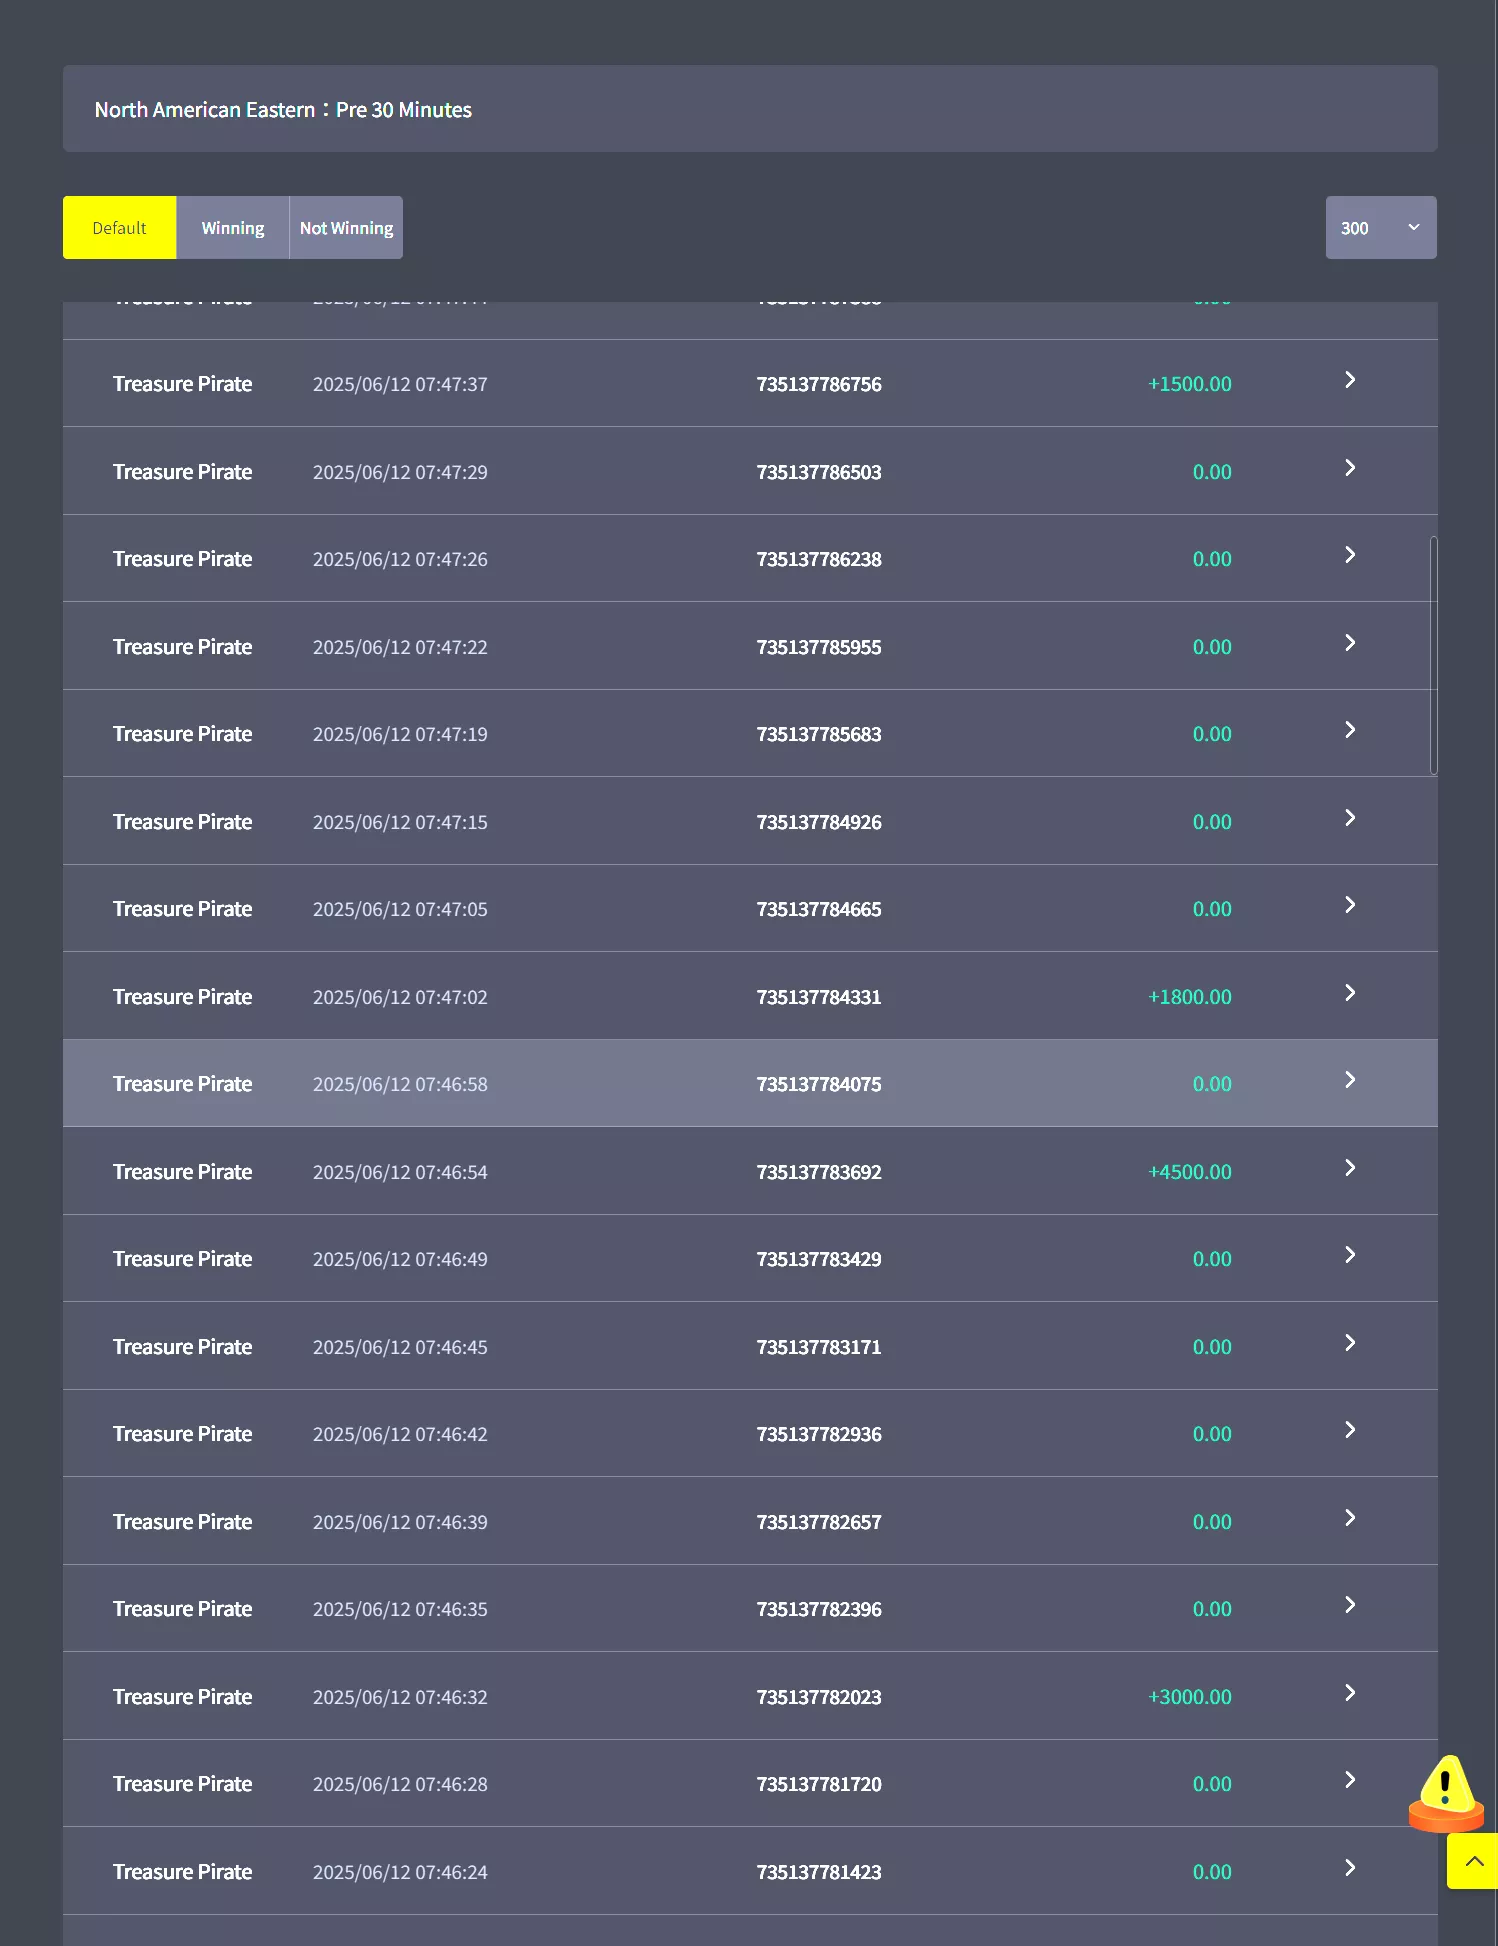This screenshot has width=1498, height=1946.
Task: Select the Default filter tab
Action: (x=120, y=228)
